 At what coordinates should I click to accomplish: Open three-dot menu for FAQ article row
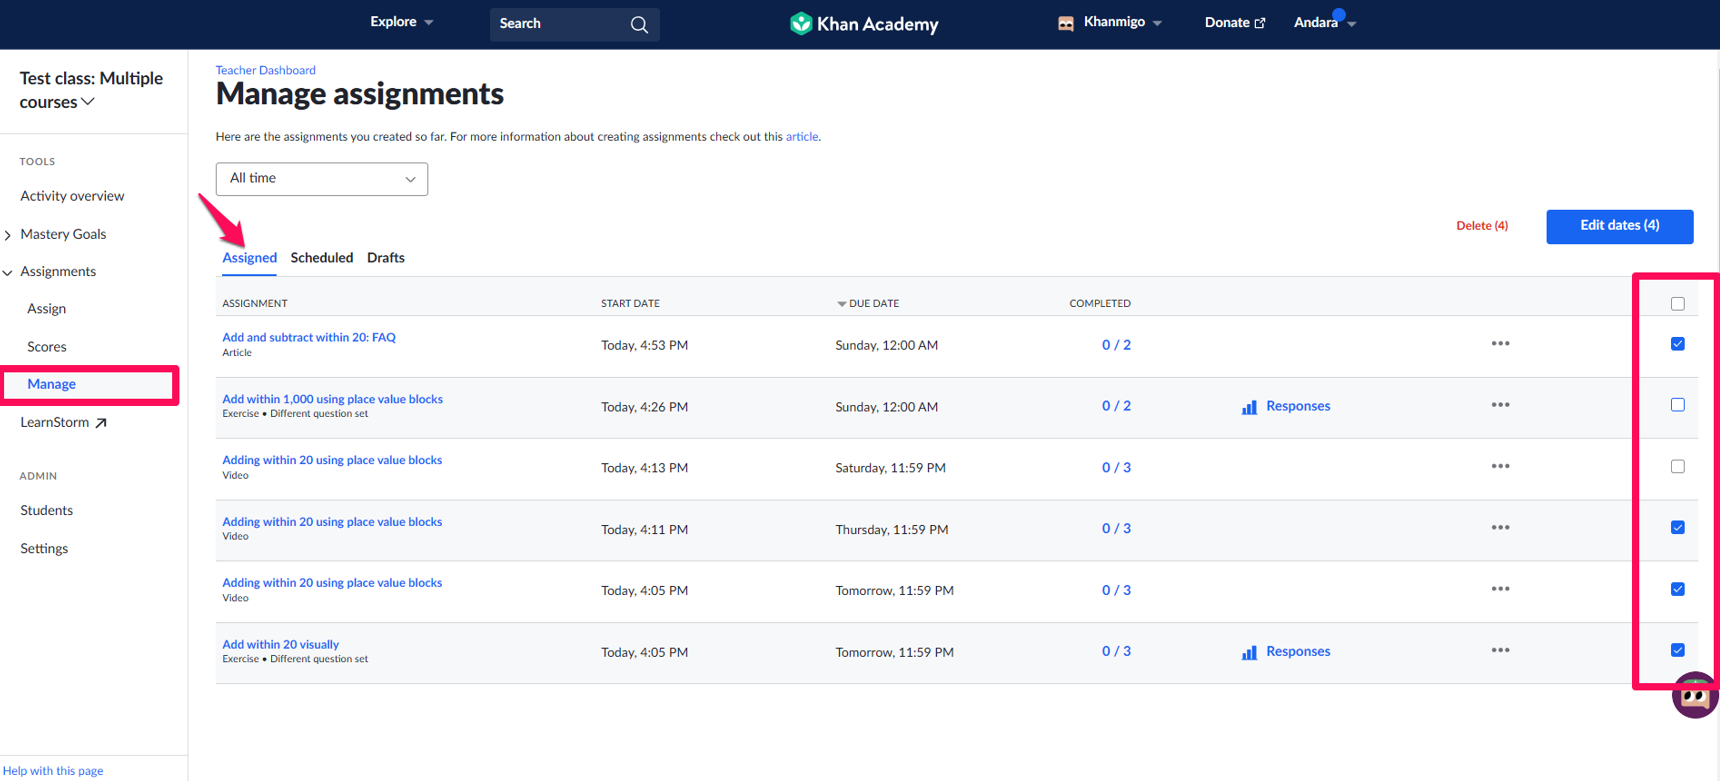click(1500, 344)
